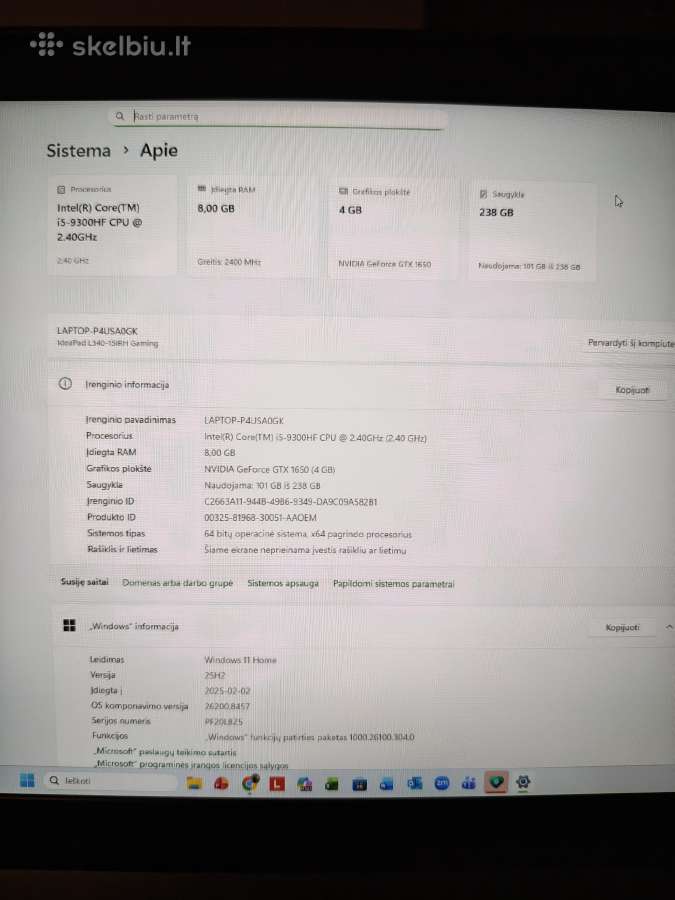The height and width of the screenshot is (900, 675).
Task: Click the install date 2025-02-02 value
Action: (227, 690)
